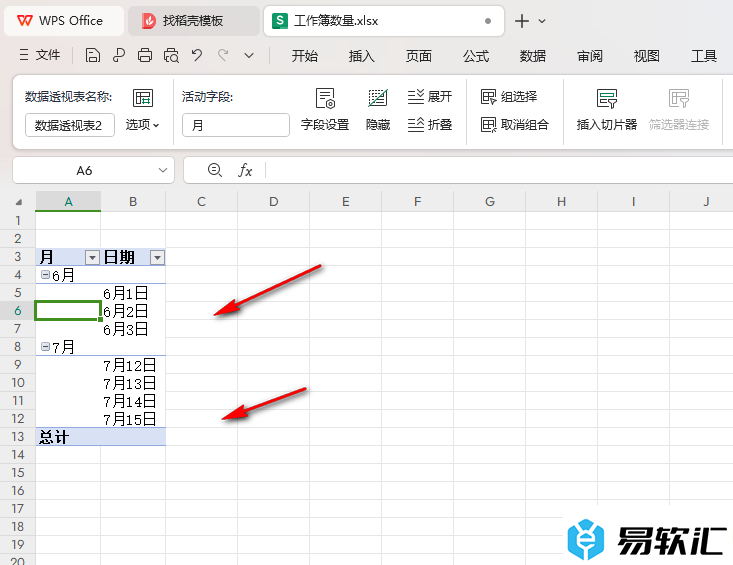
Task: Open the 找稻壳模板 tab
Action: click(x=194, y=21)
